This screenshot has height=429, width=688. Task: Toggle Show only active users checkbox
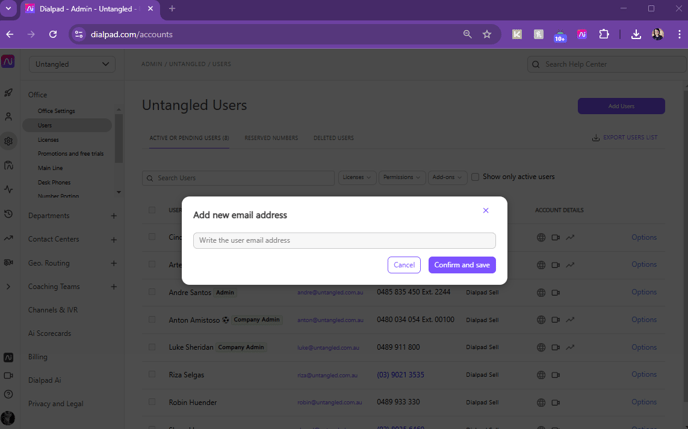coord(475,177)
